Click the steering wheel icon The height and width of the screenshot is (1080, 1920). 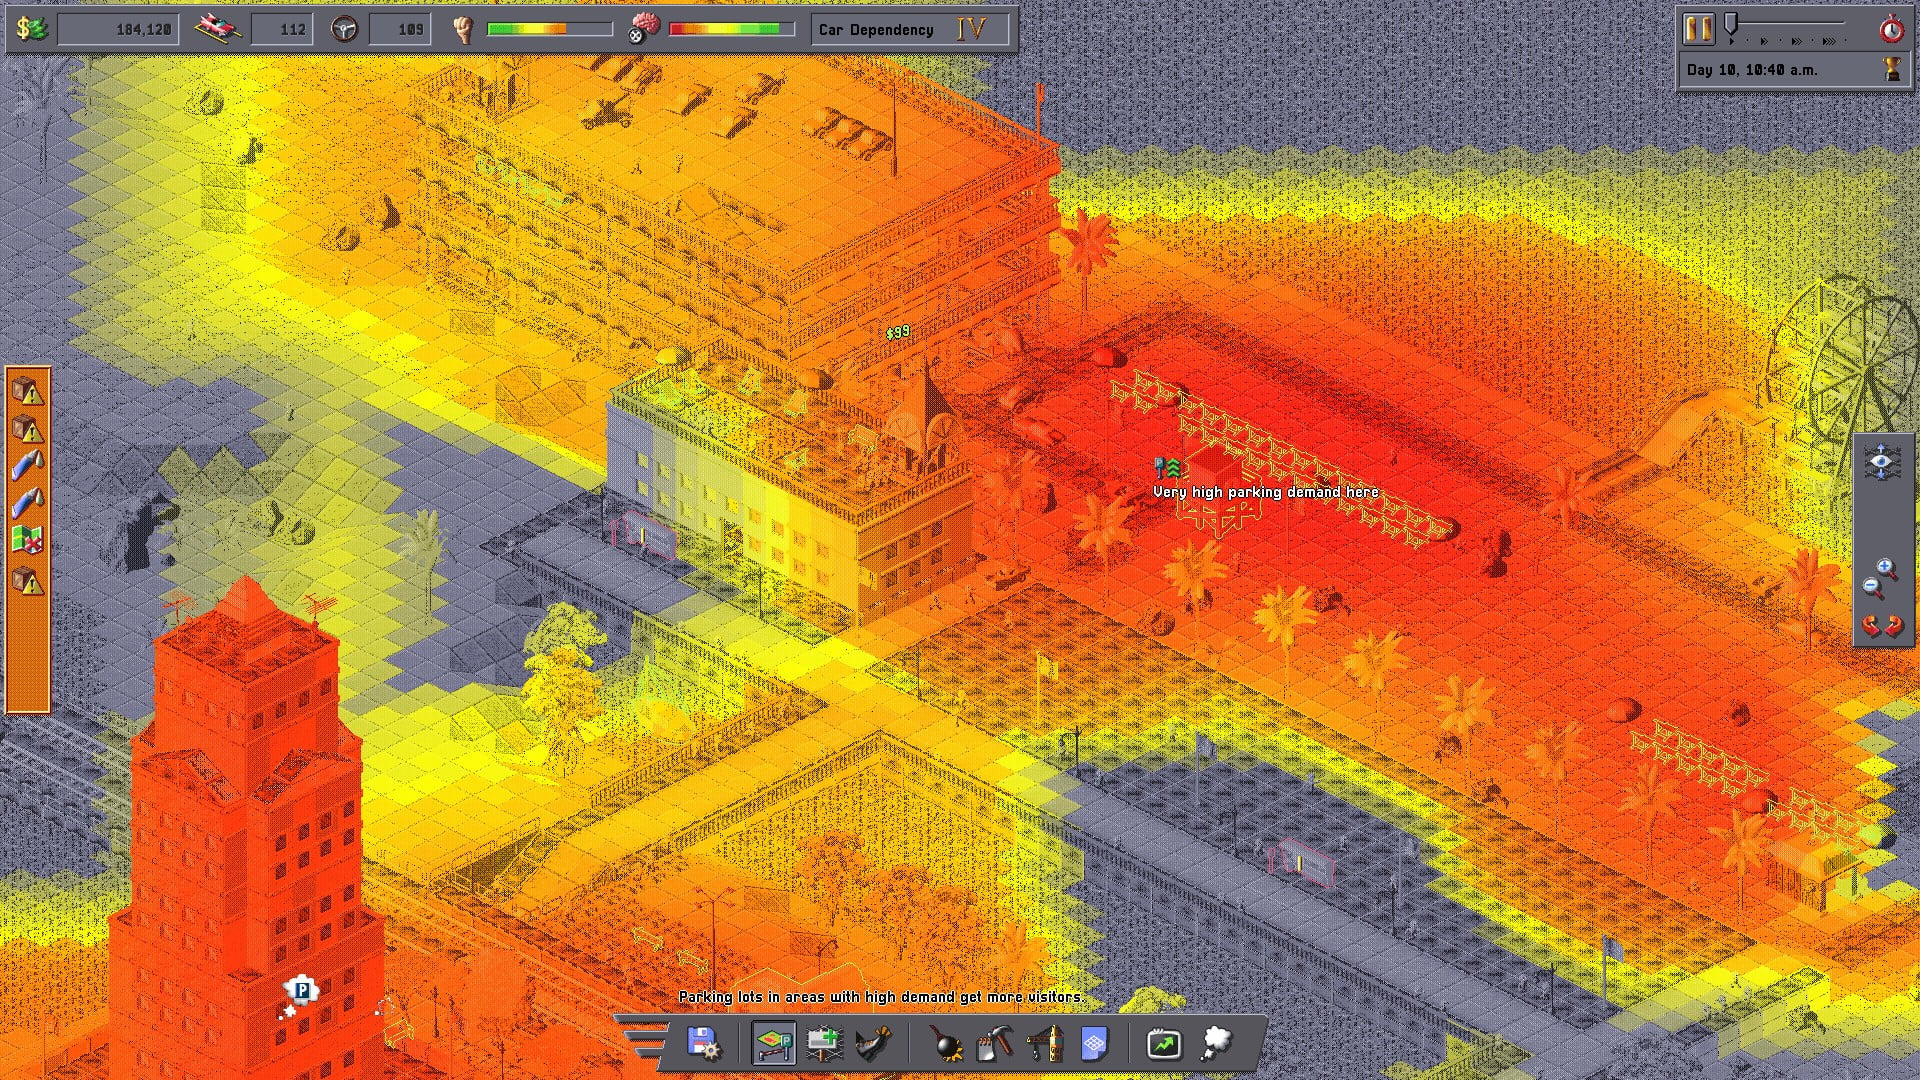pyautogui.click(x=345, y=30)
